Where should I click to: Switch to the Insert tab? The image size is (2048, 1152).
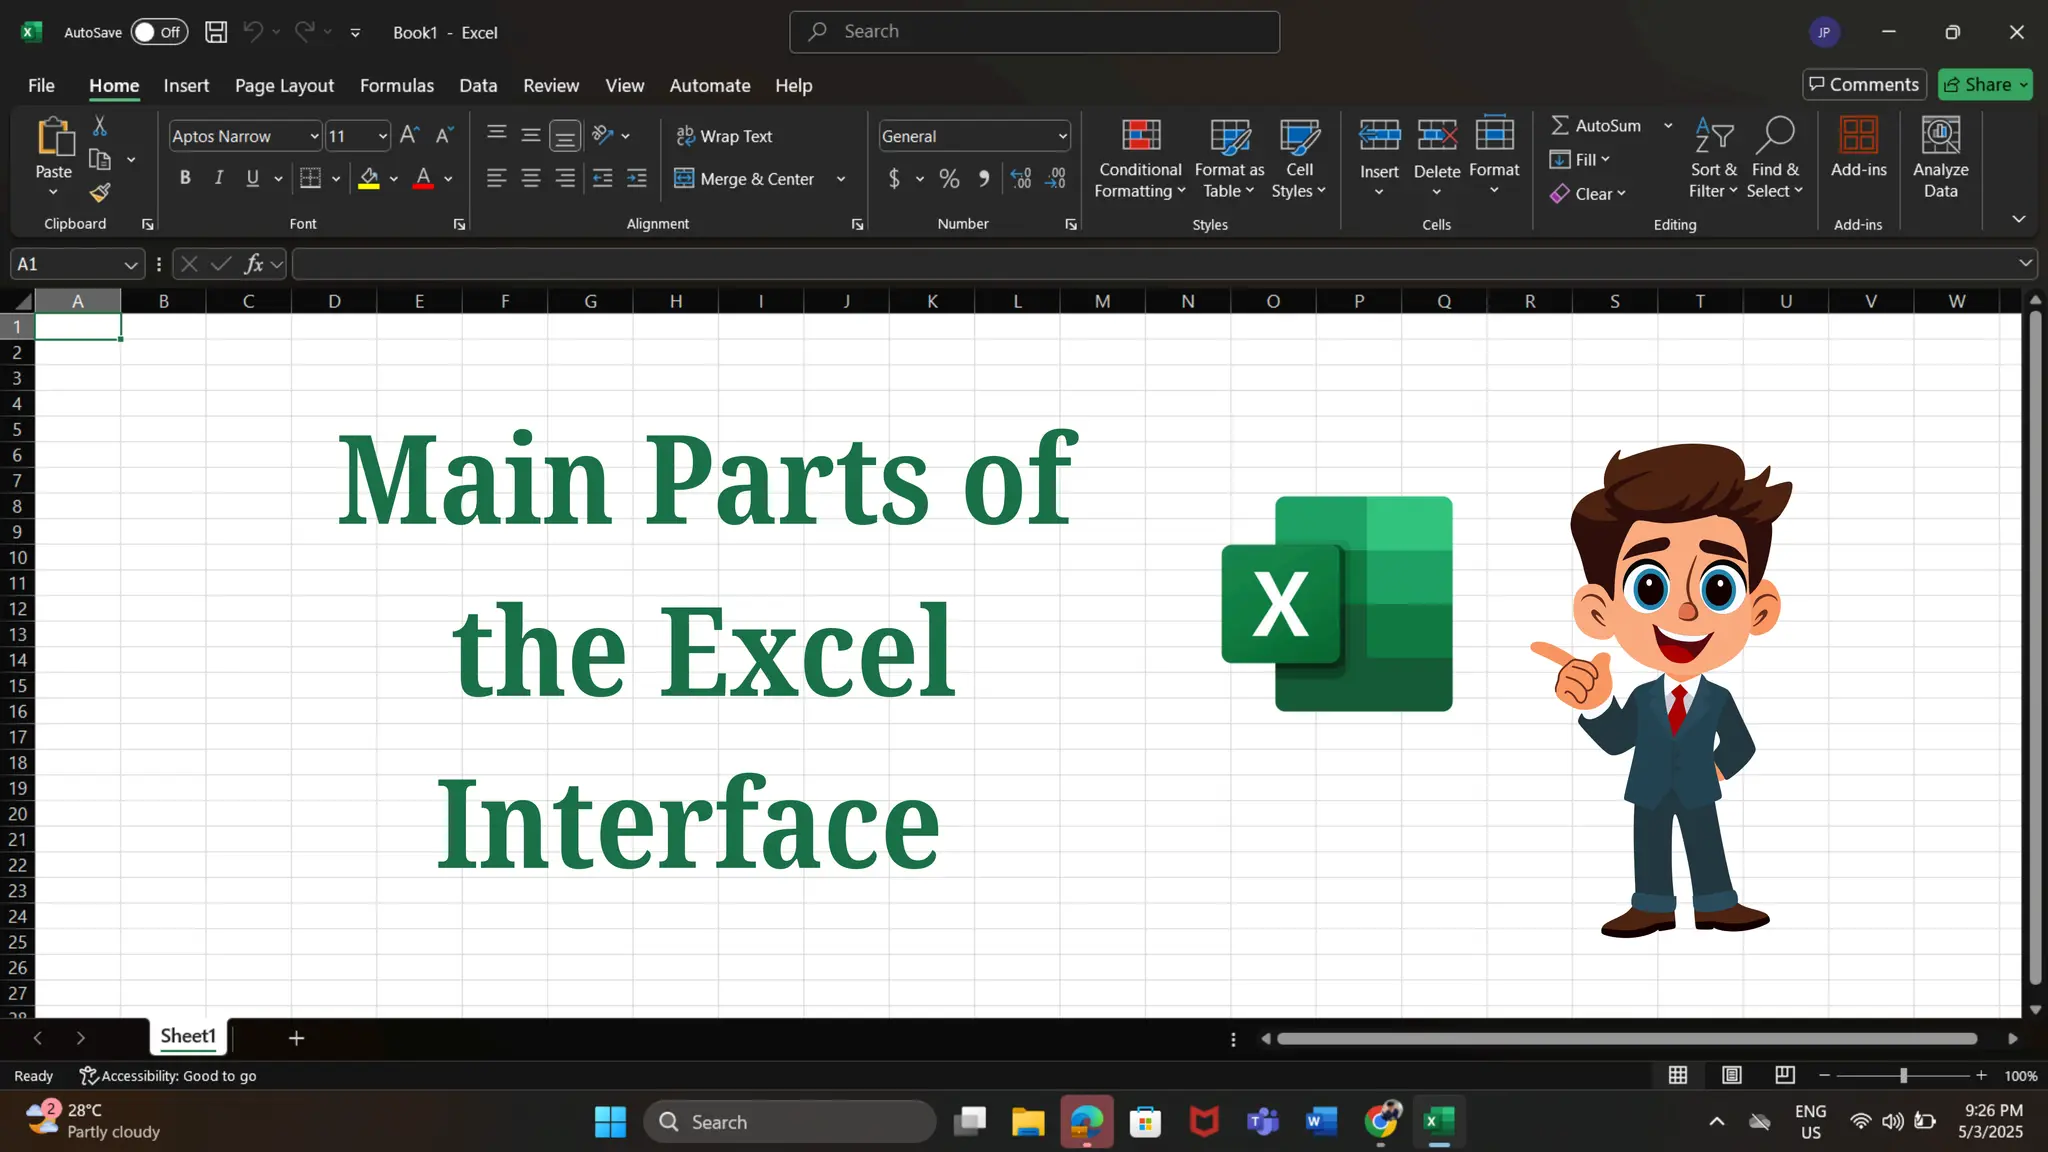[186, 85]
